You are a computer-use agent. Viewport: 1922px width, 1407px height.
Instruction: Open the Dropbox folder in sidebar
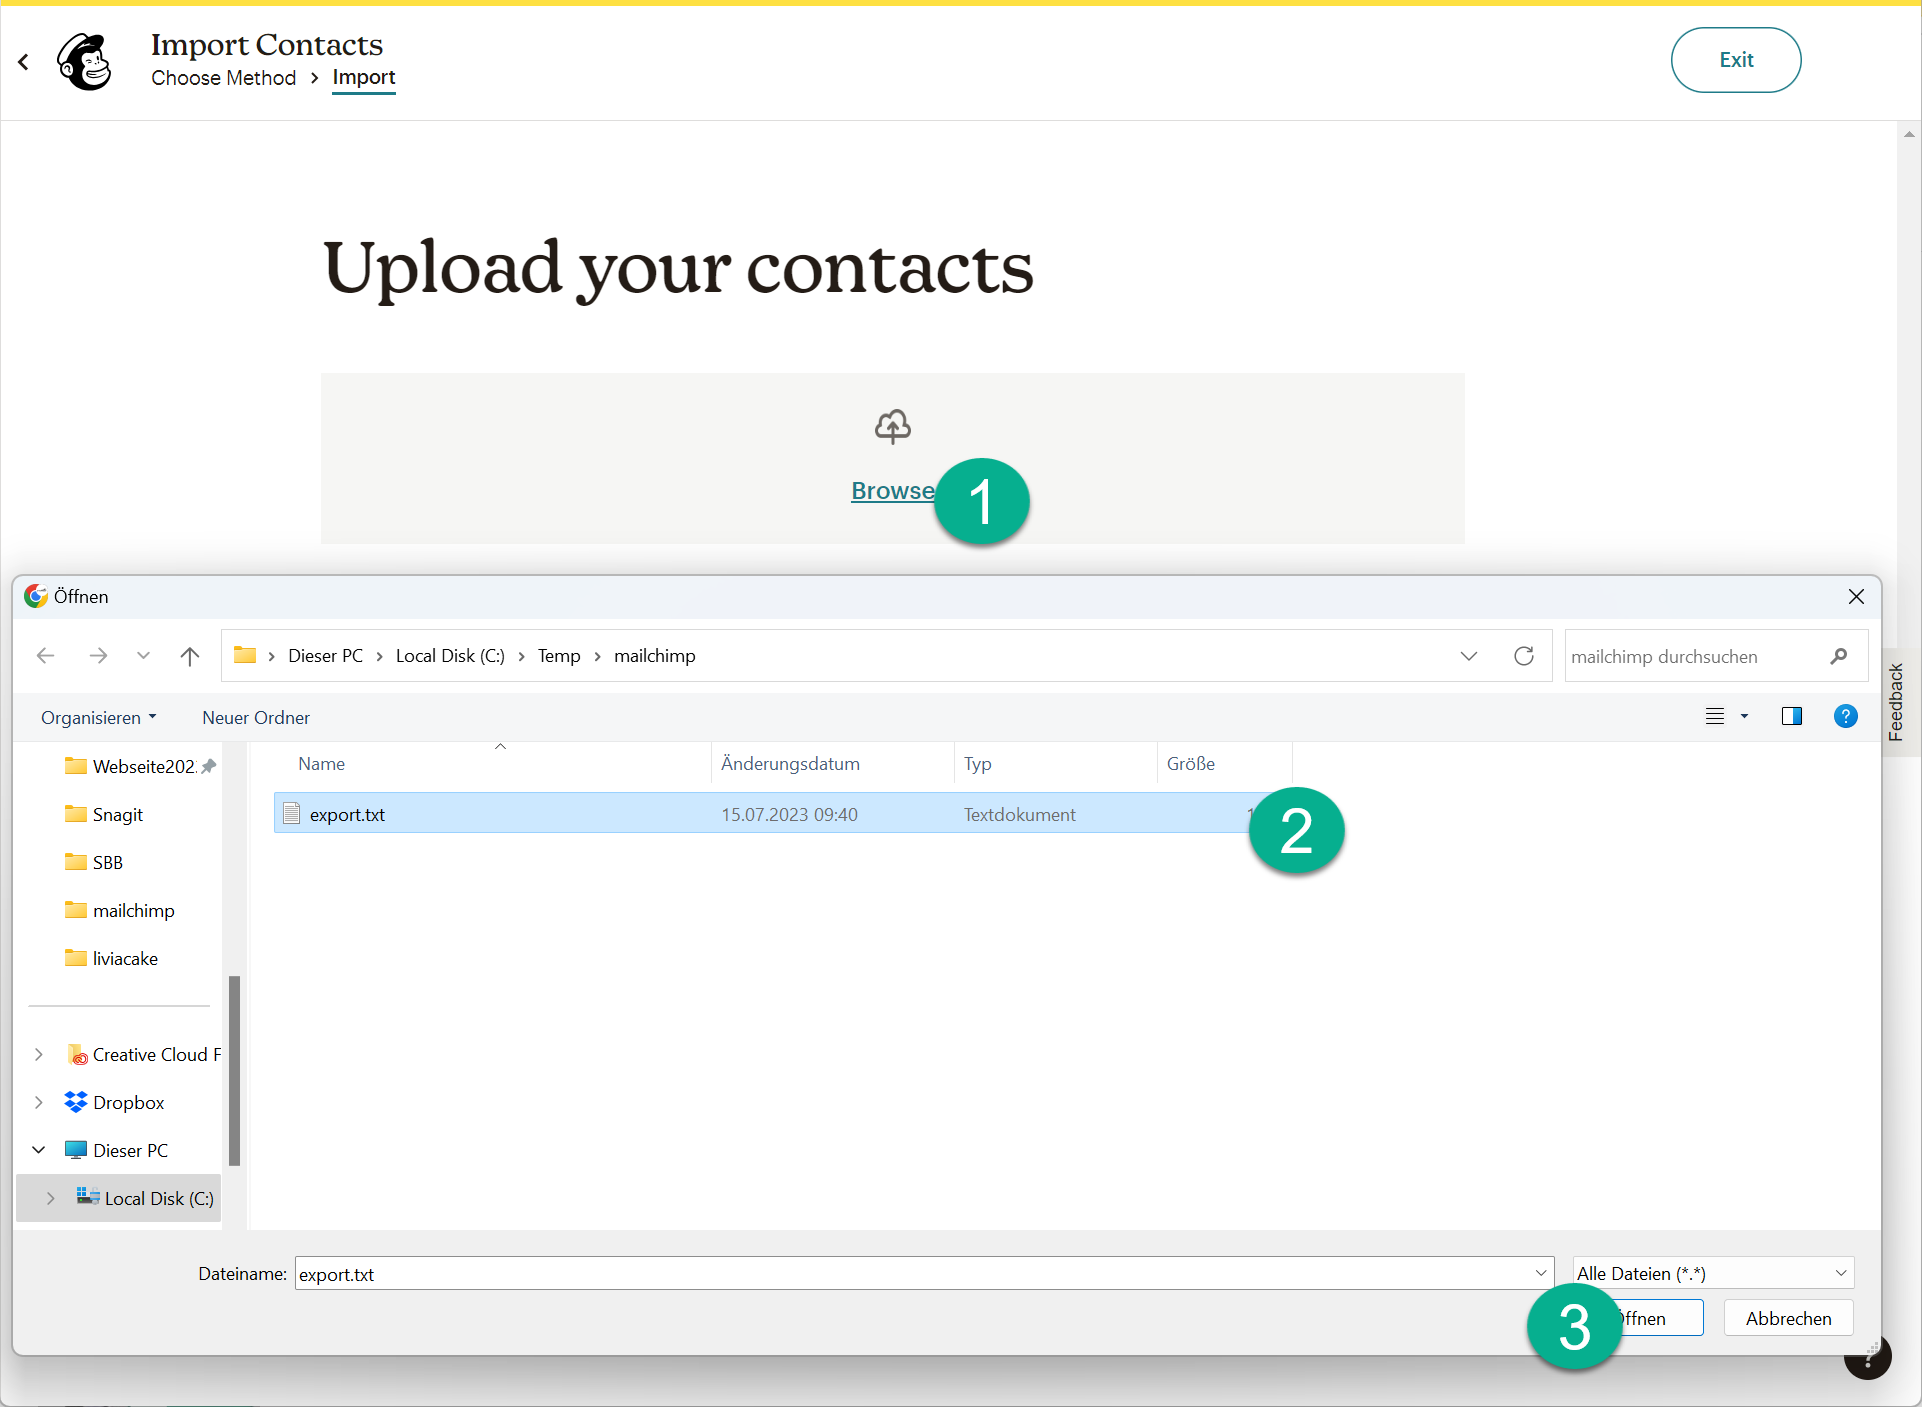pos(128,1102)
